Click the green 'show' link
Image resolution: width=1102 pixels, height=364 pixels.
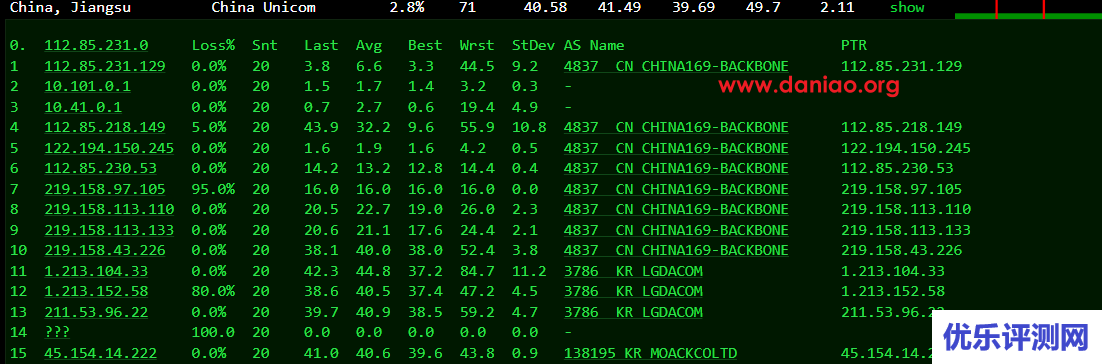coord(907,8)
